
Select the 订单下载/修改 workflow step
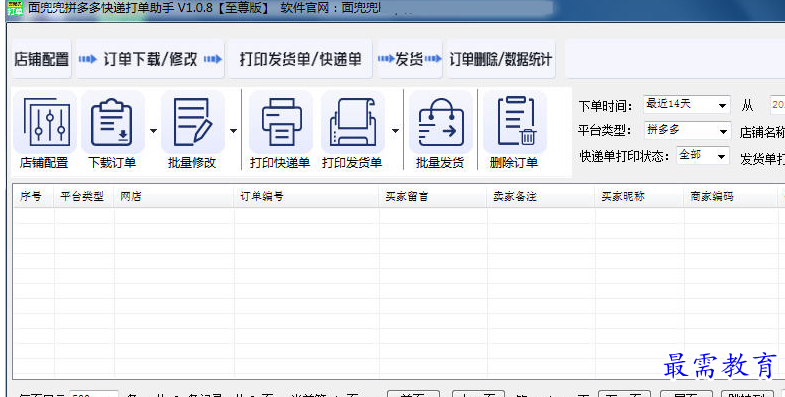point(150,59)
